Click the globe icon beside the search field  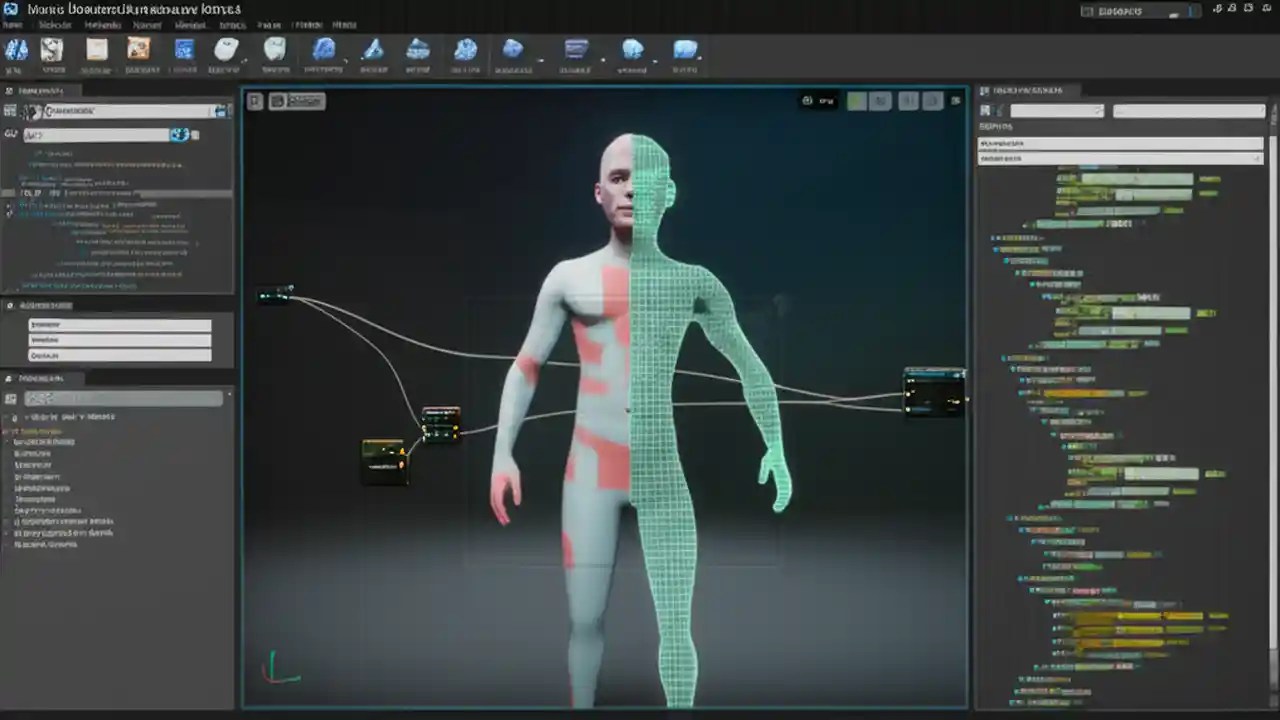(x=179, y=134)
